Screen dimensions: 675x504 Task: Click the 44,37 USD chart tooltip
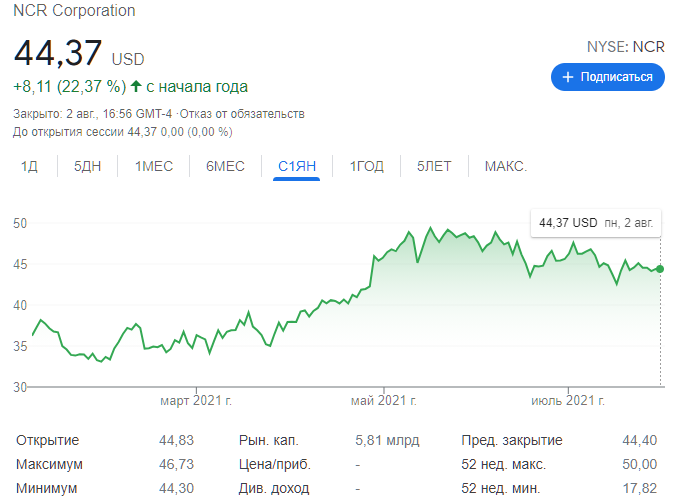pos(594,222)
